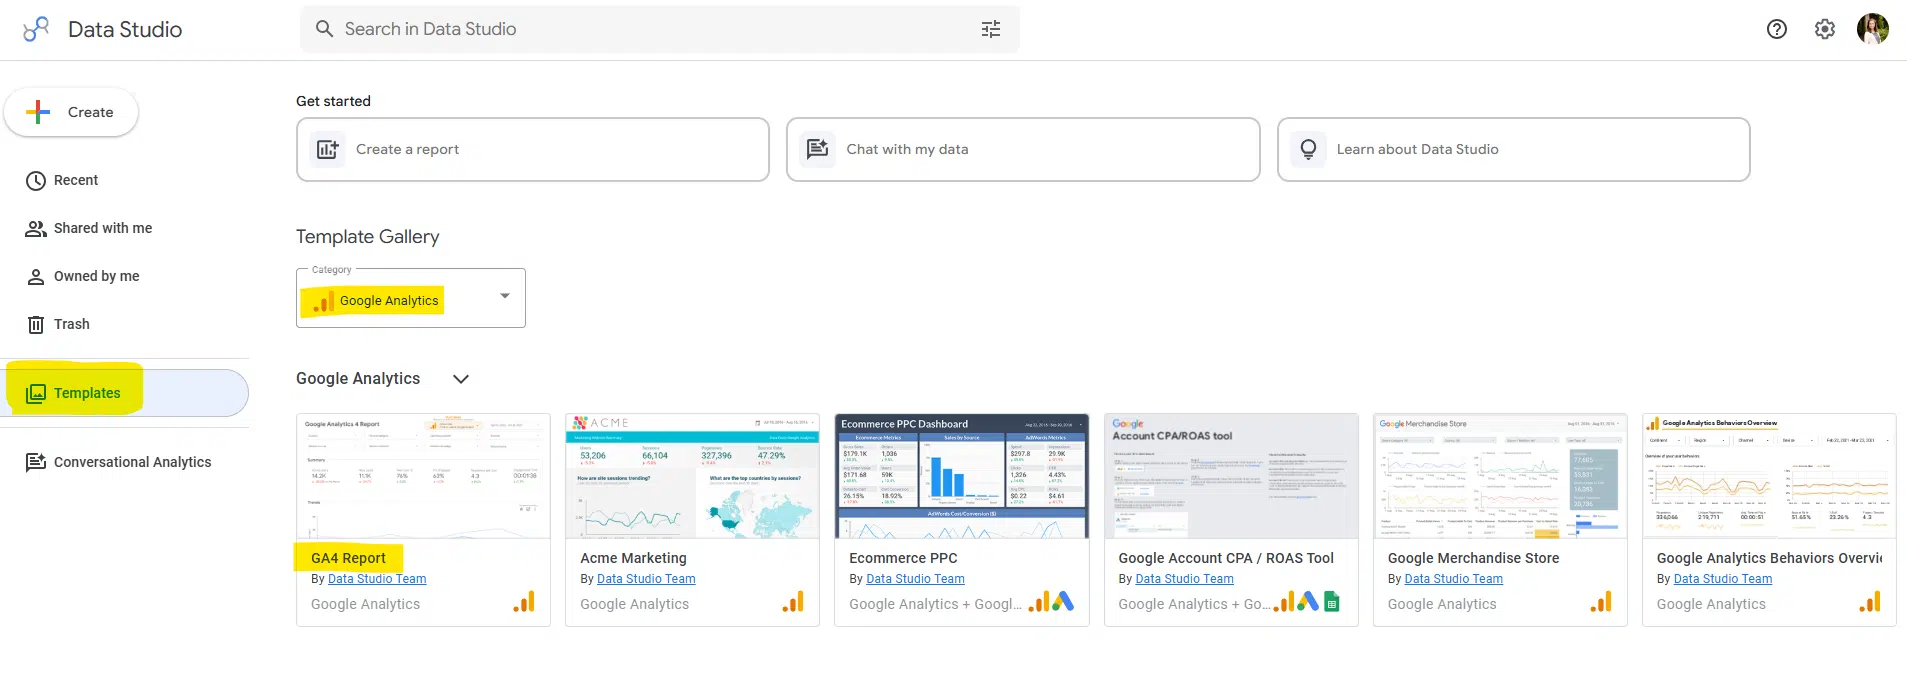1907x697 pixels.
Task: Click the Create button
Action: [x=71, y=112]
